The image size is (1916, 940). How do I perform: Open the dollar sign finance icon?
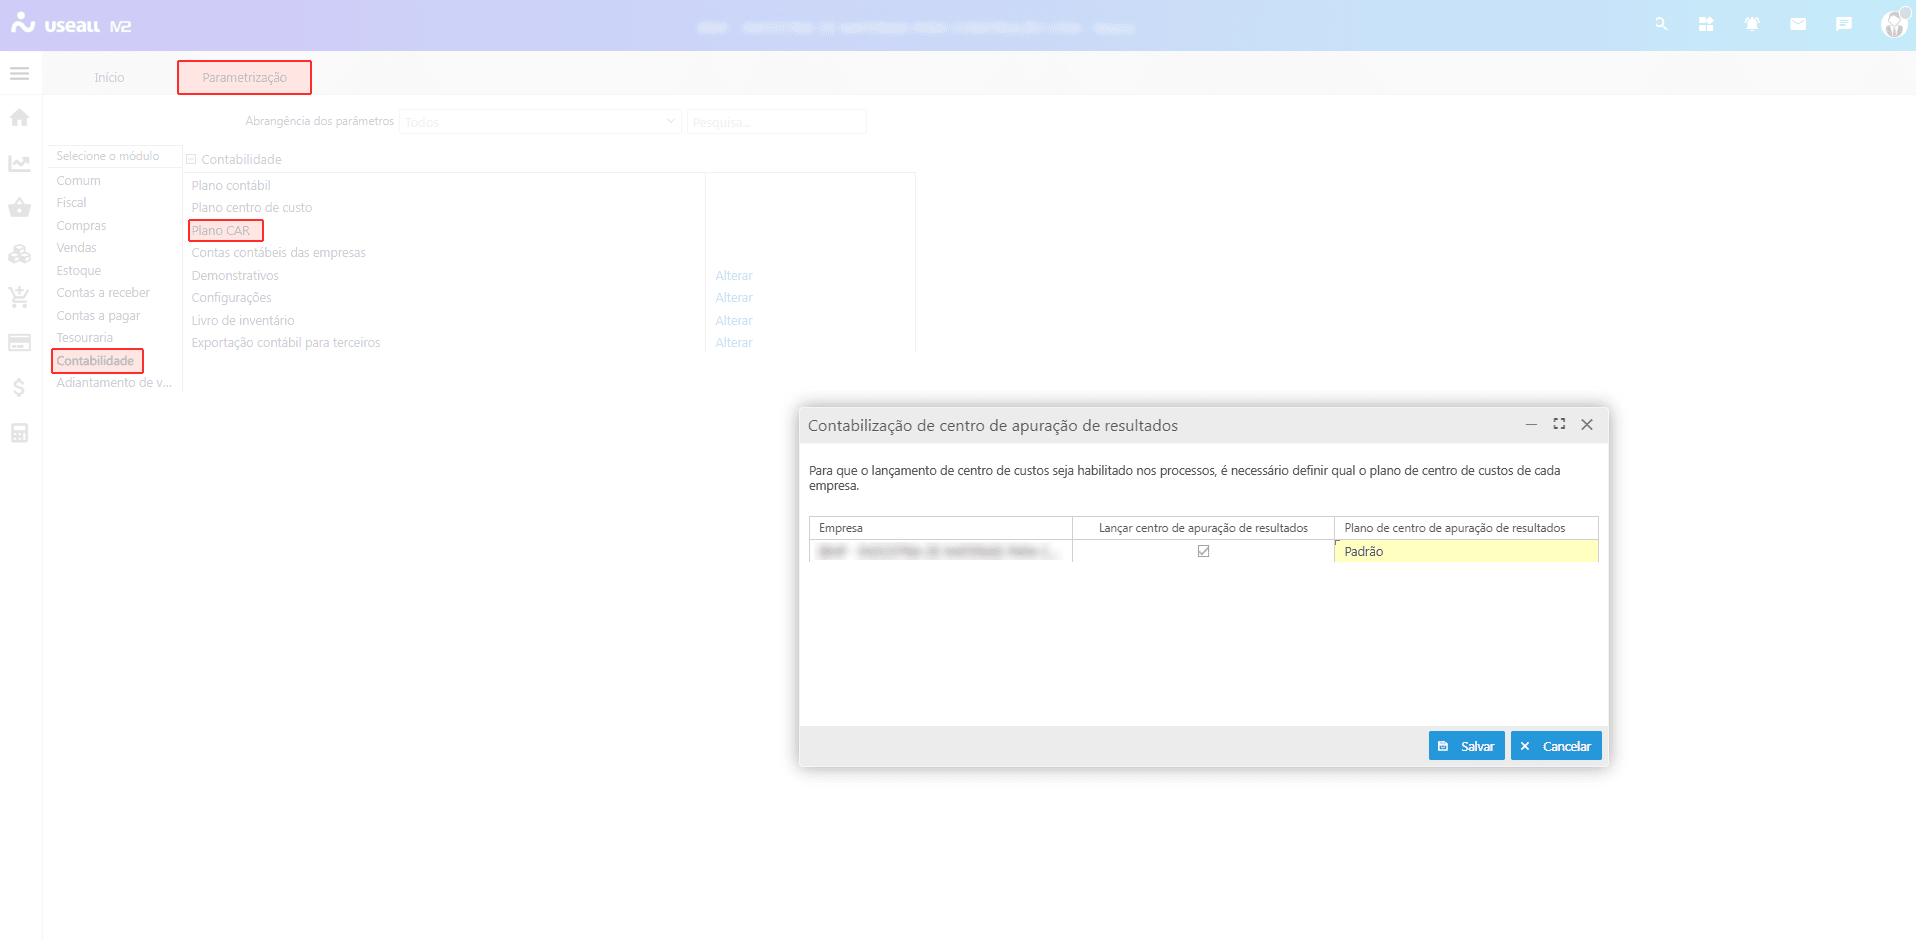click(19, 388)
